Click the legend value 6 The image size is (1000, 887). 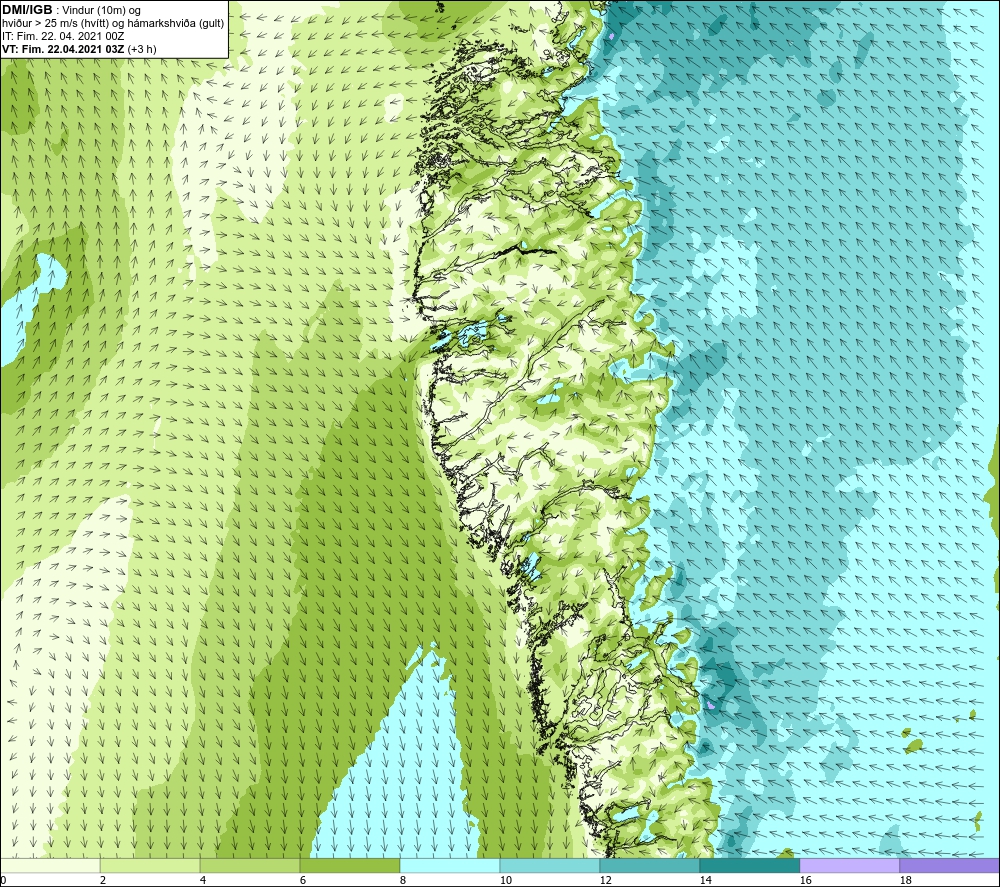(x=303, y=881)
